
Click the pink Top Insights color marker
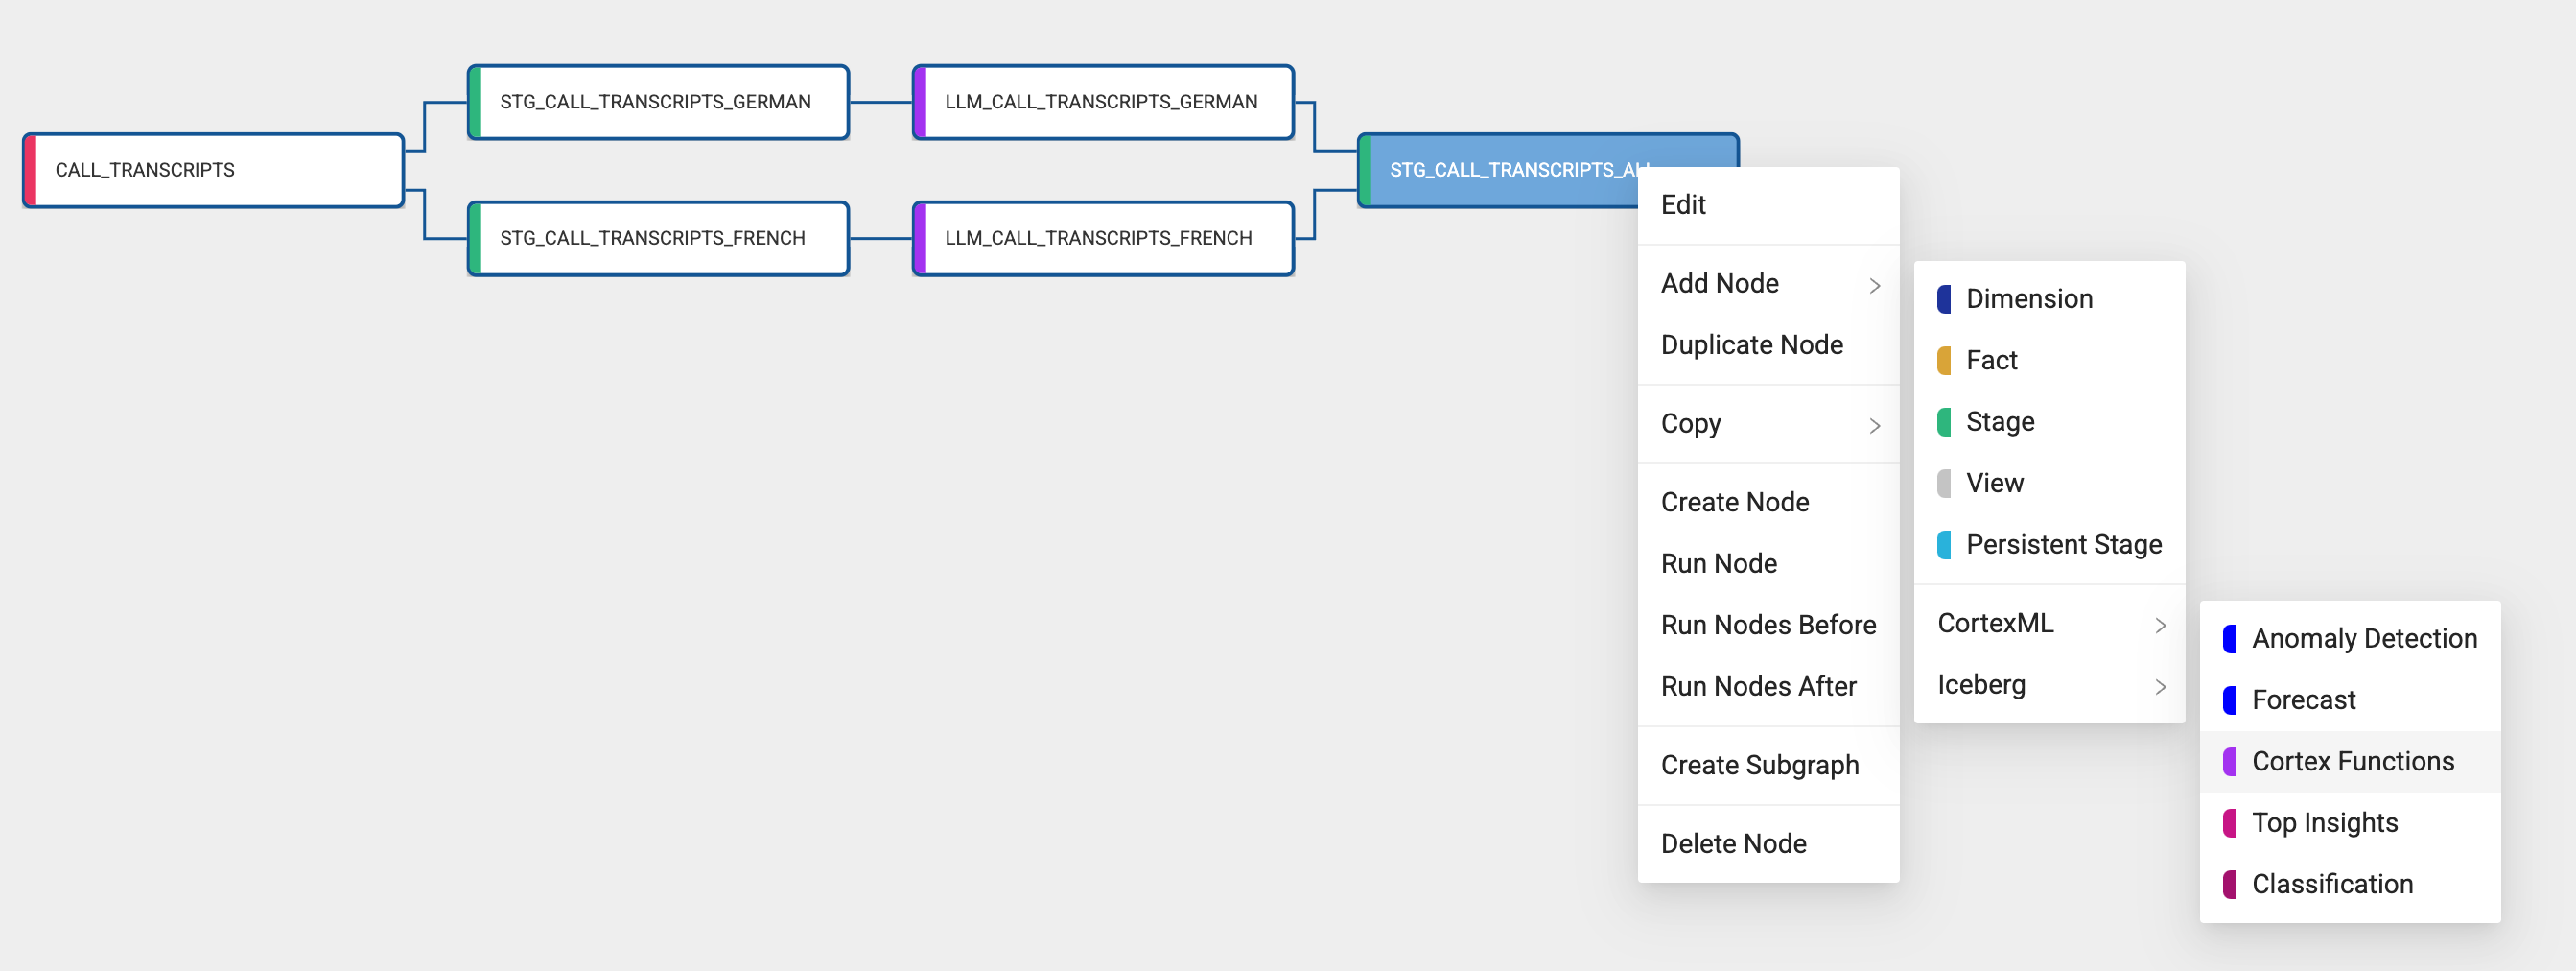click(2230, 824)
